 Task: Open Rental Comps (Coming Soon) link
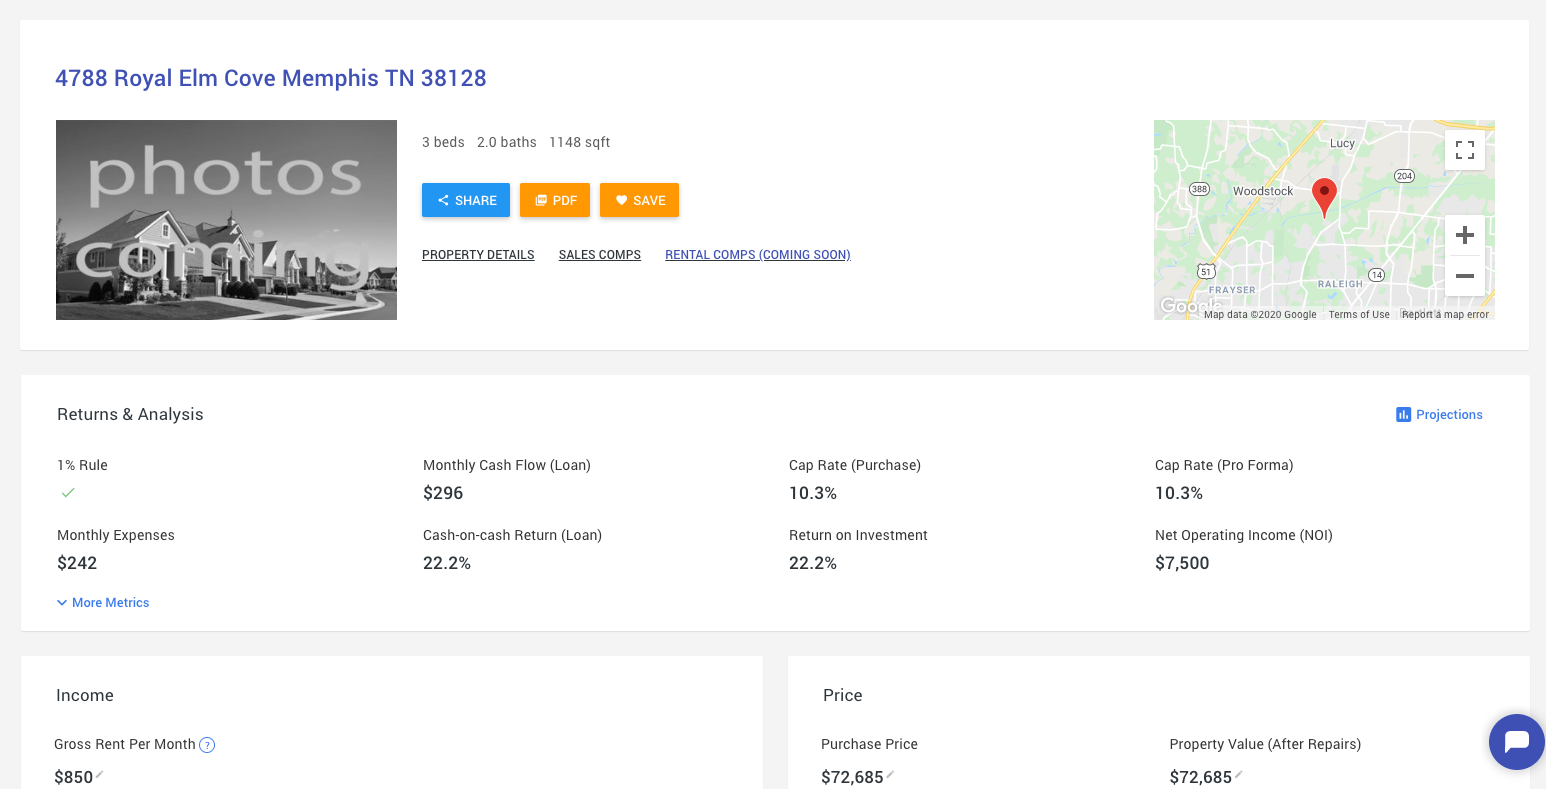758,255
